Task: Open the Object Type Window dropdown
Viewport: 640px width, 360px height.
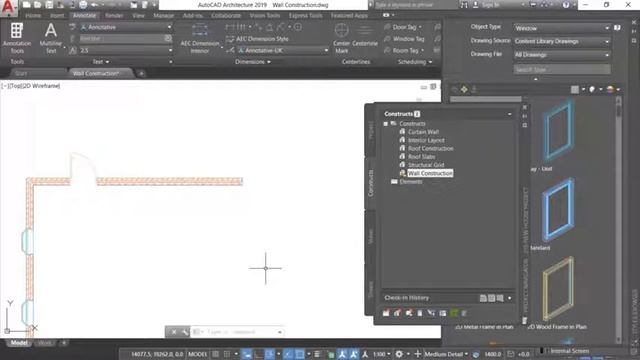Action: (x=562, y=28)
